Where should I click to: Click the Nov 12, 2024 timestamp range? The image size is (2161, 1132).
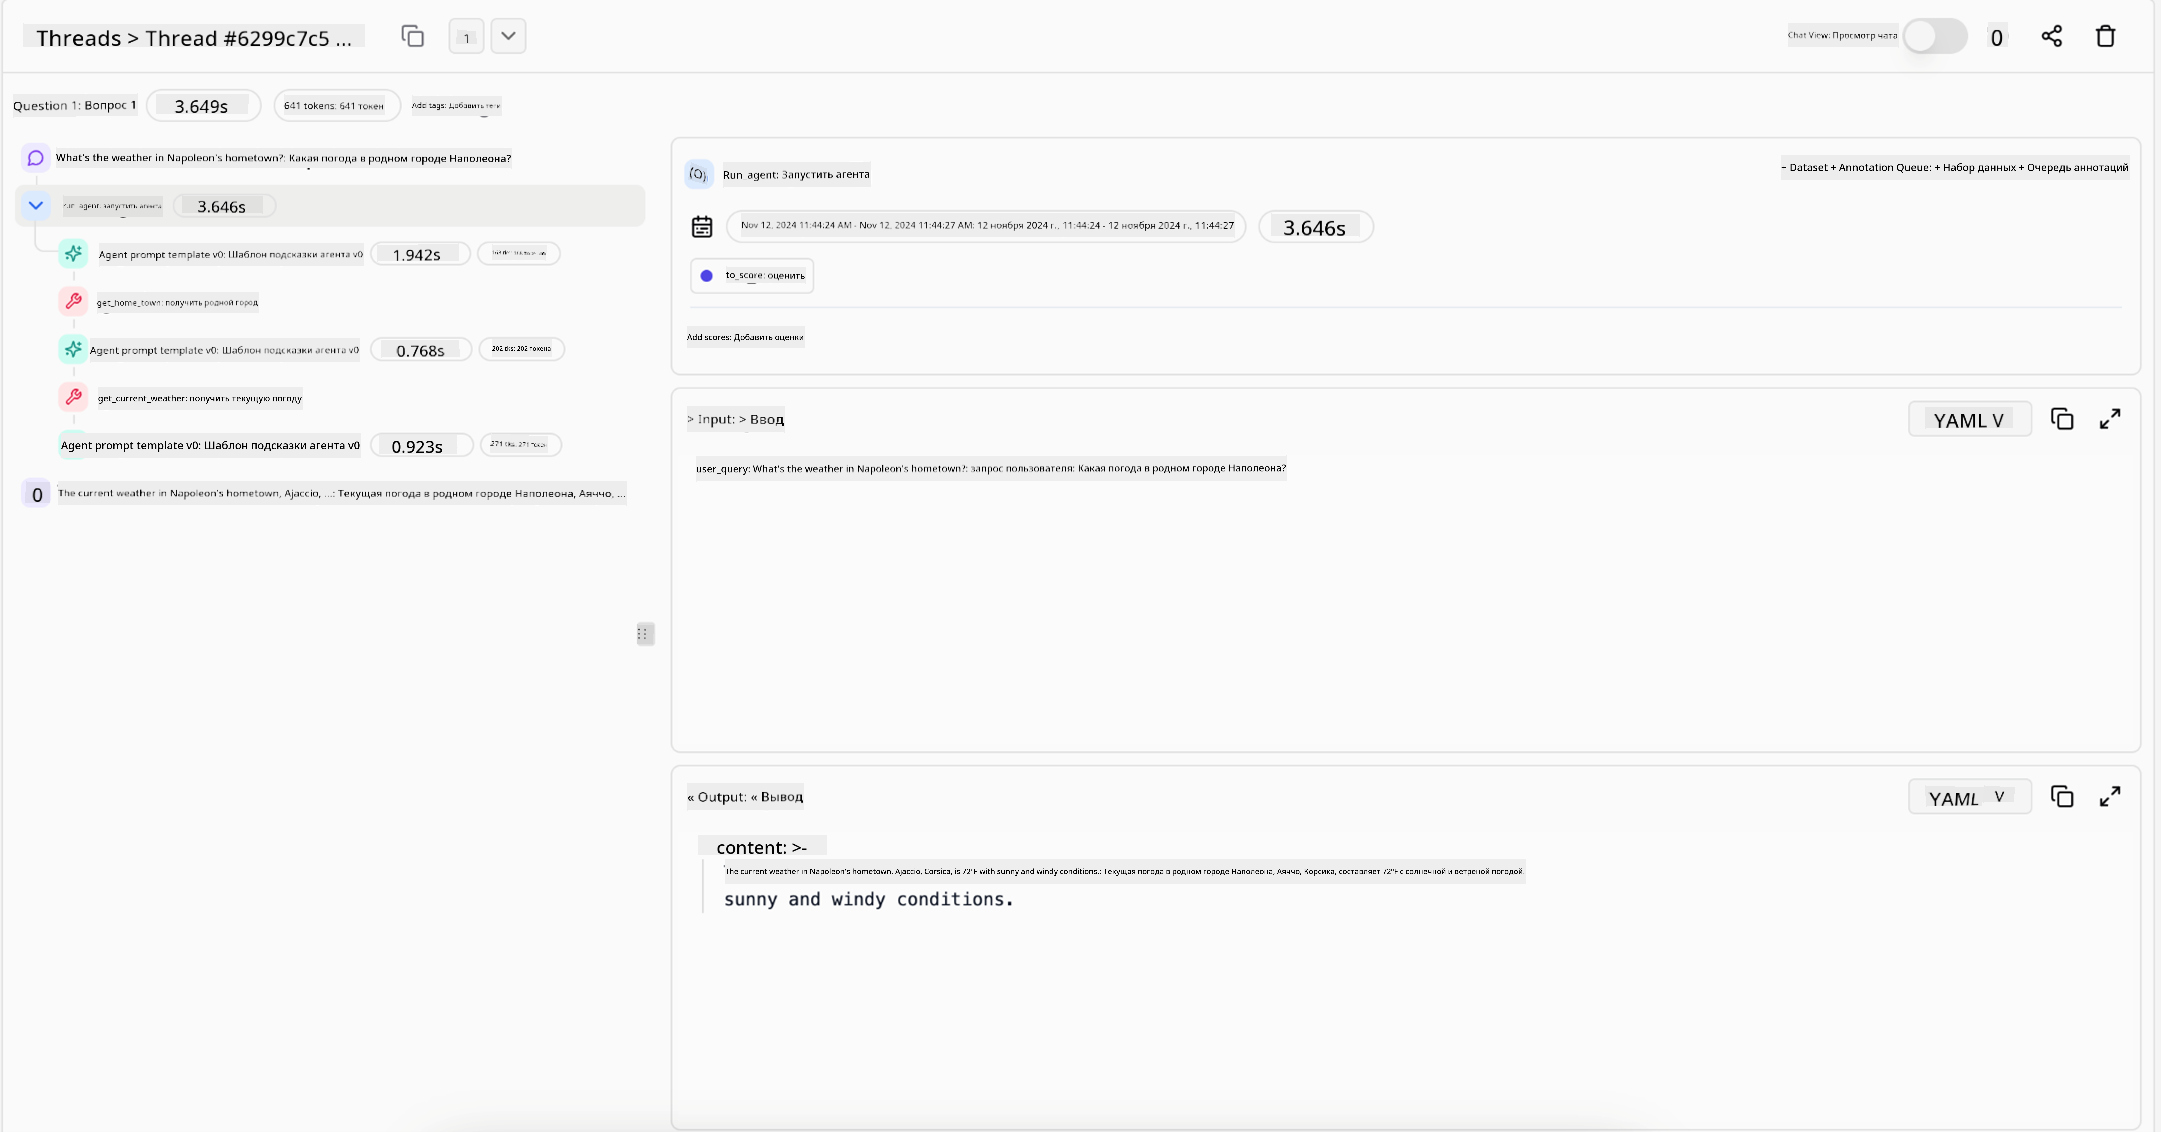point(986,226)
